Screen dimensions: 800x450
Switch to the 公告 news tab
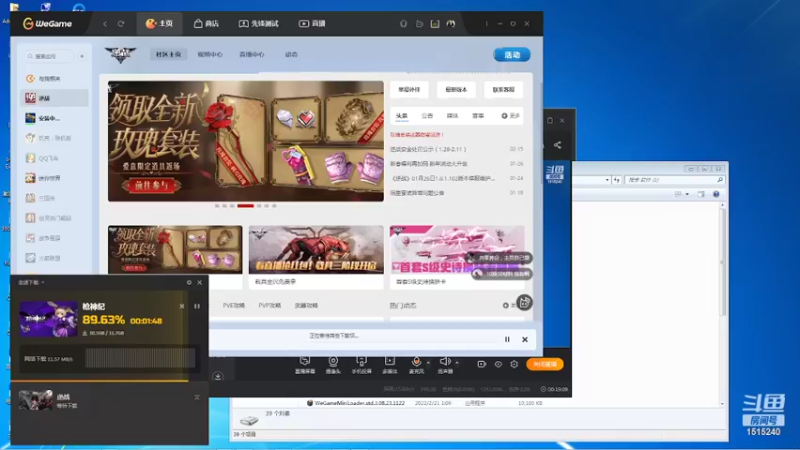pos(427,116)
